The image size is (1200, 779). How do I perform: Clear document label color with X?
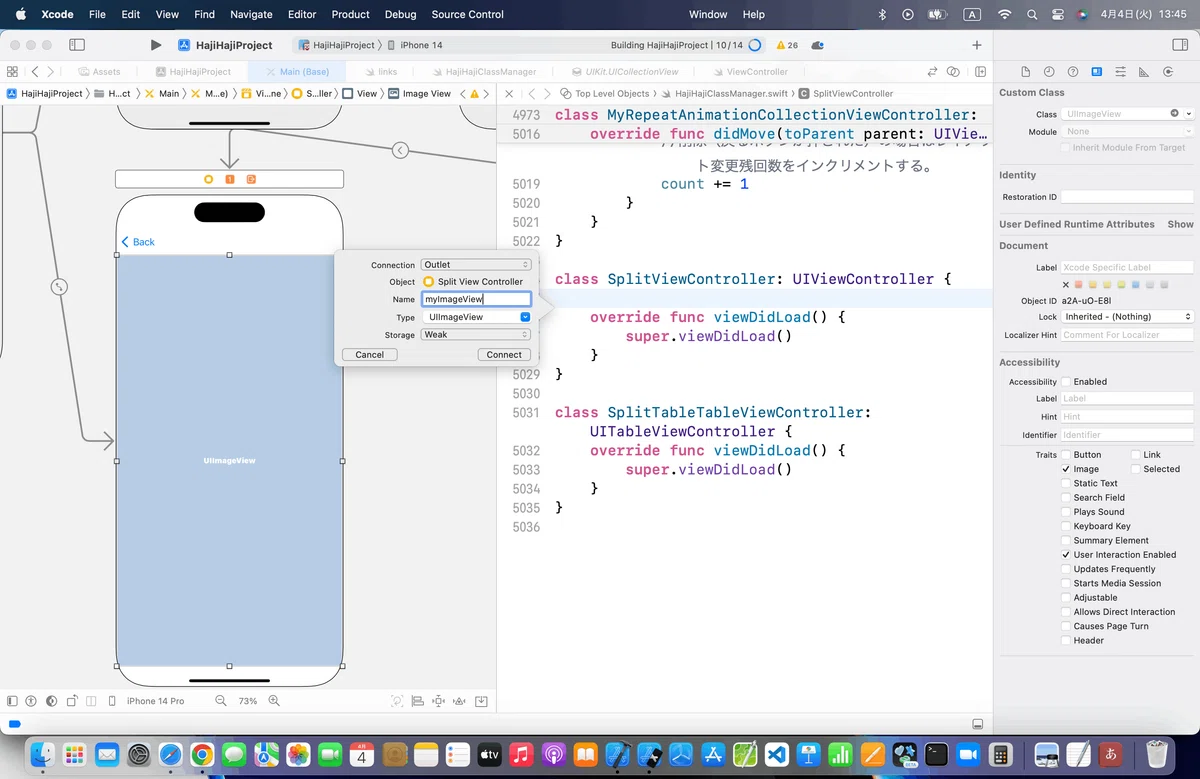tap(1066, 285)
